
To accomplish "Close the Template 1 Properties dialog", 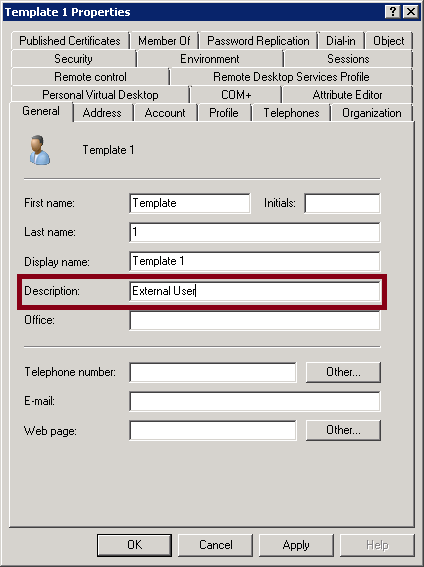I will pyautogui.click(x=411, y=12).
